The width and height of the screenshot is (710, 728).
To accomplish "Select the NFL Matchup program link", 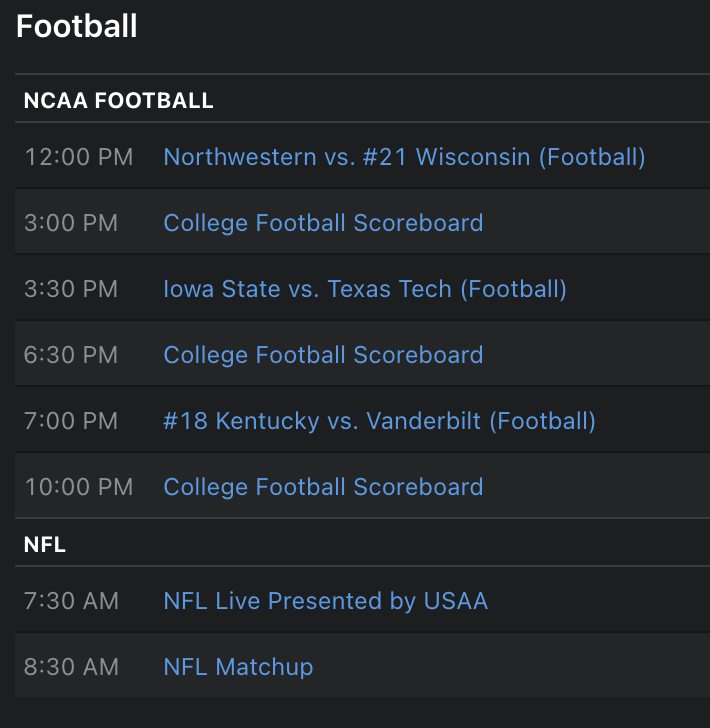I will [238, 667].
